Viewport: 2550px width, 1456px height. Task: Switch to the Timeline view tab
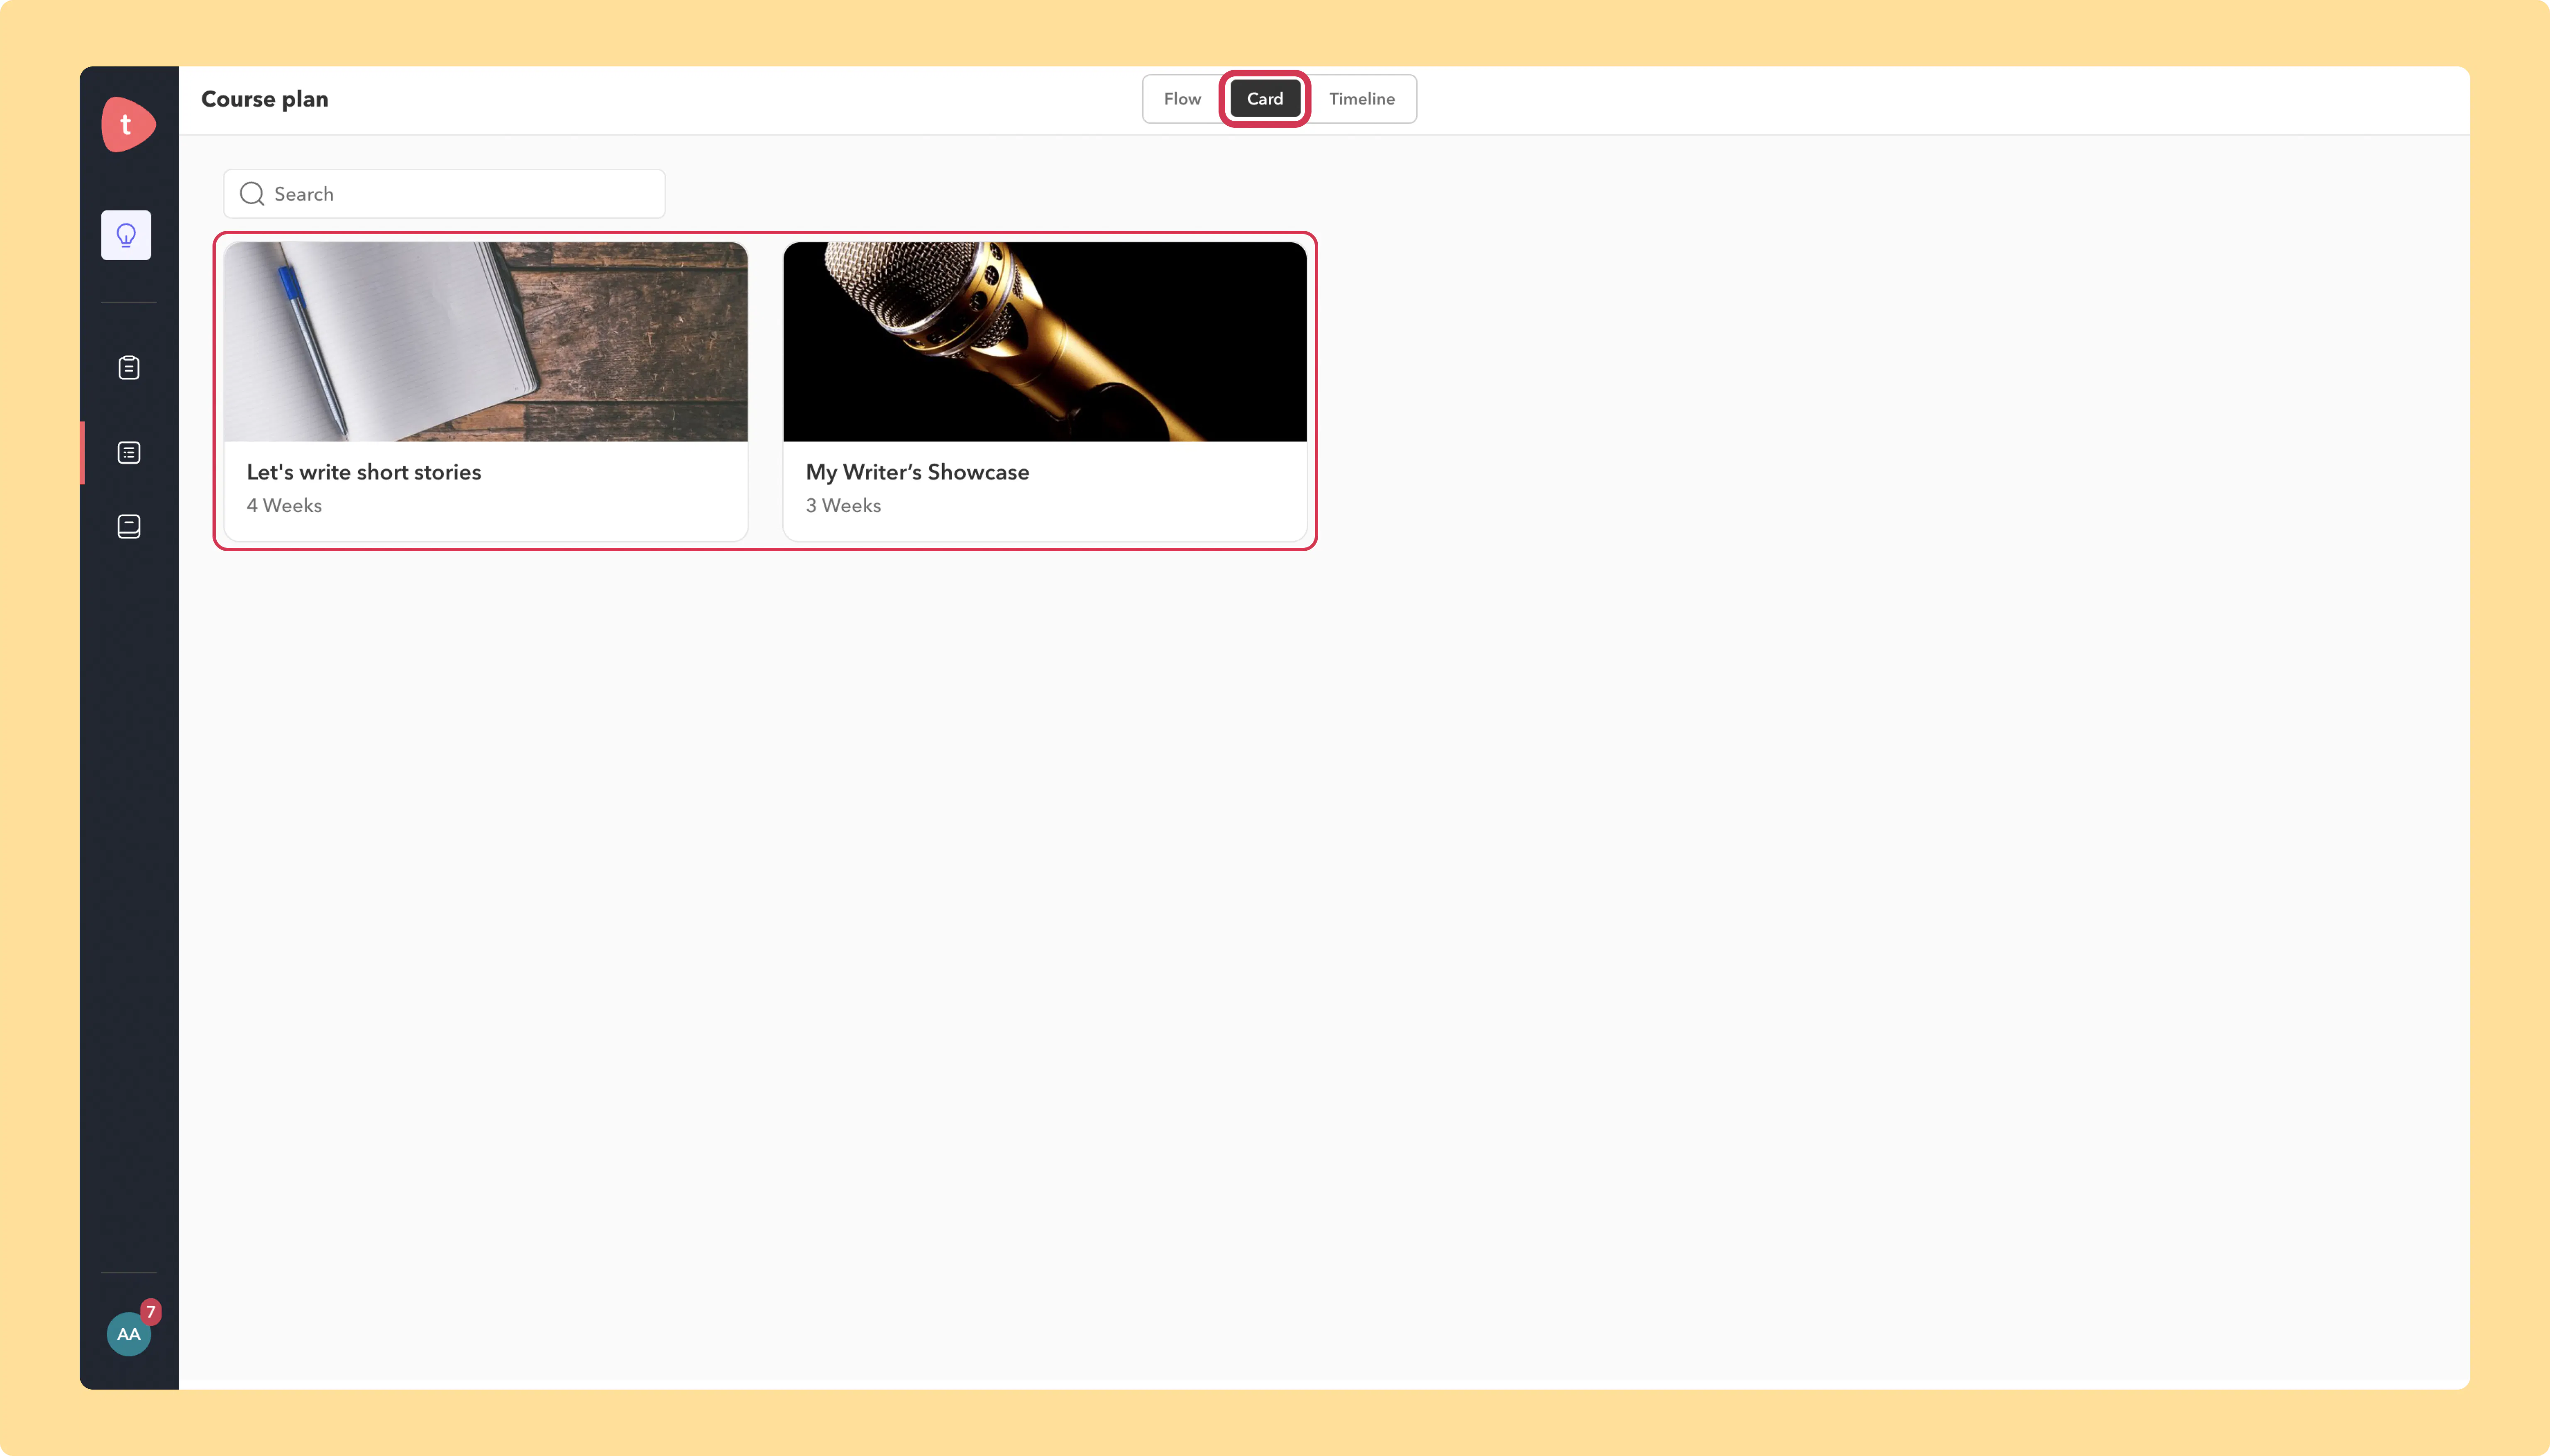1362,99
